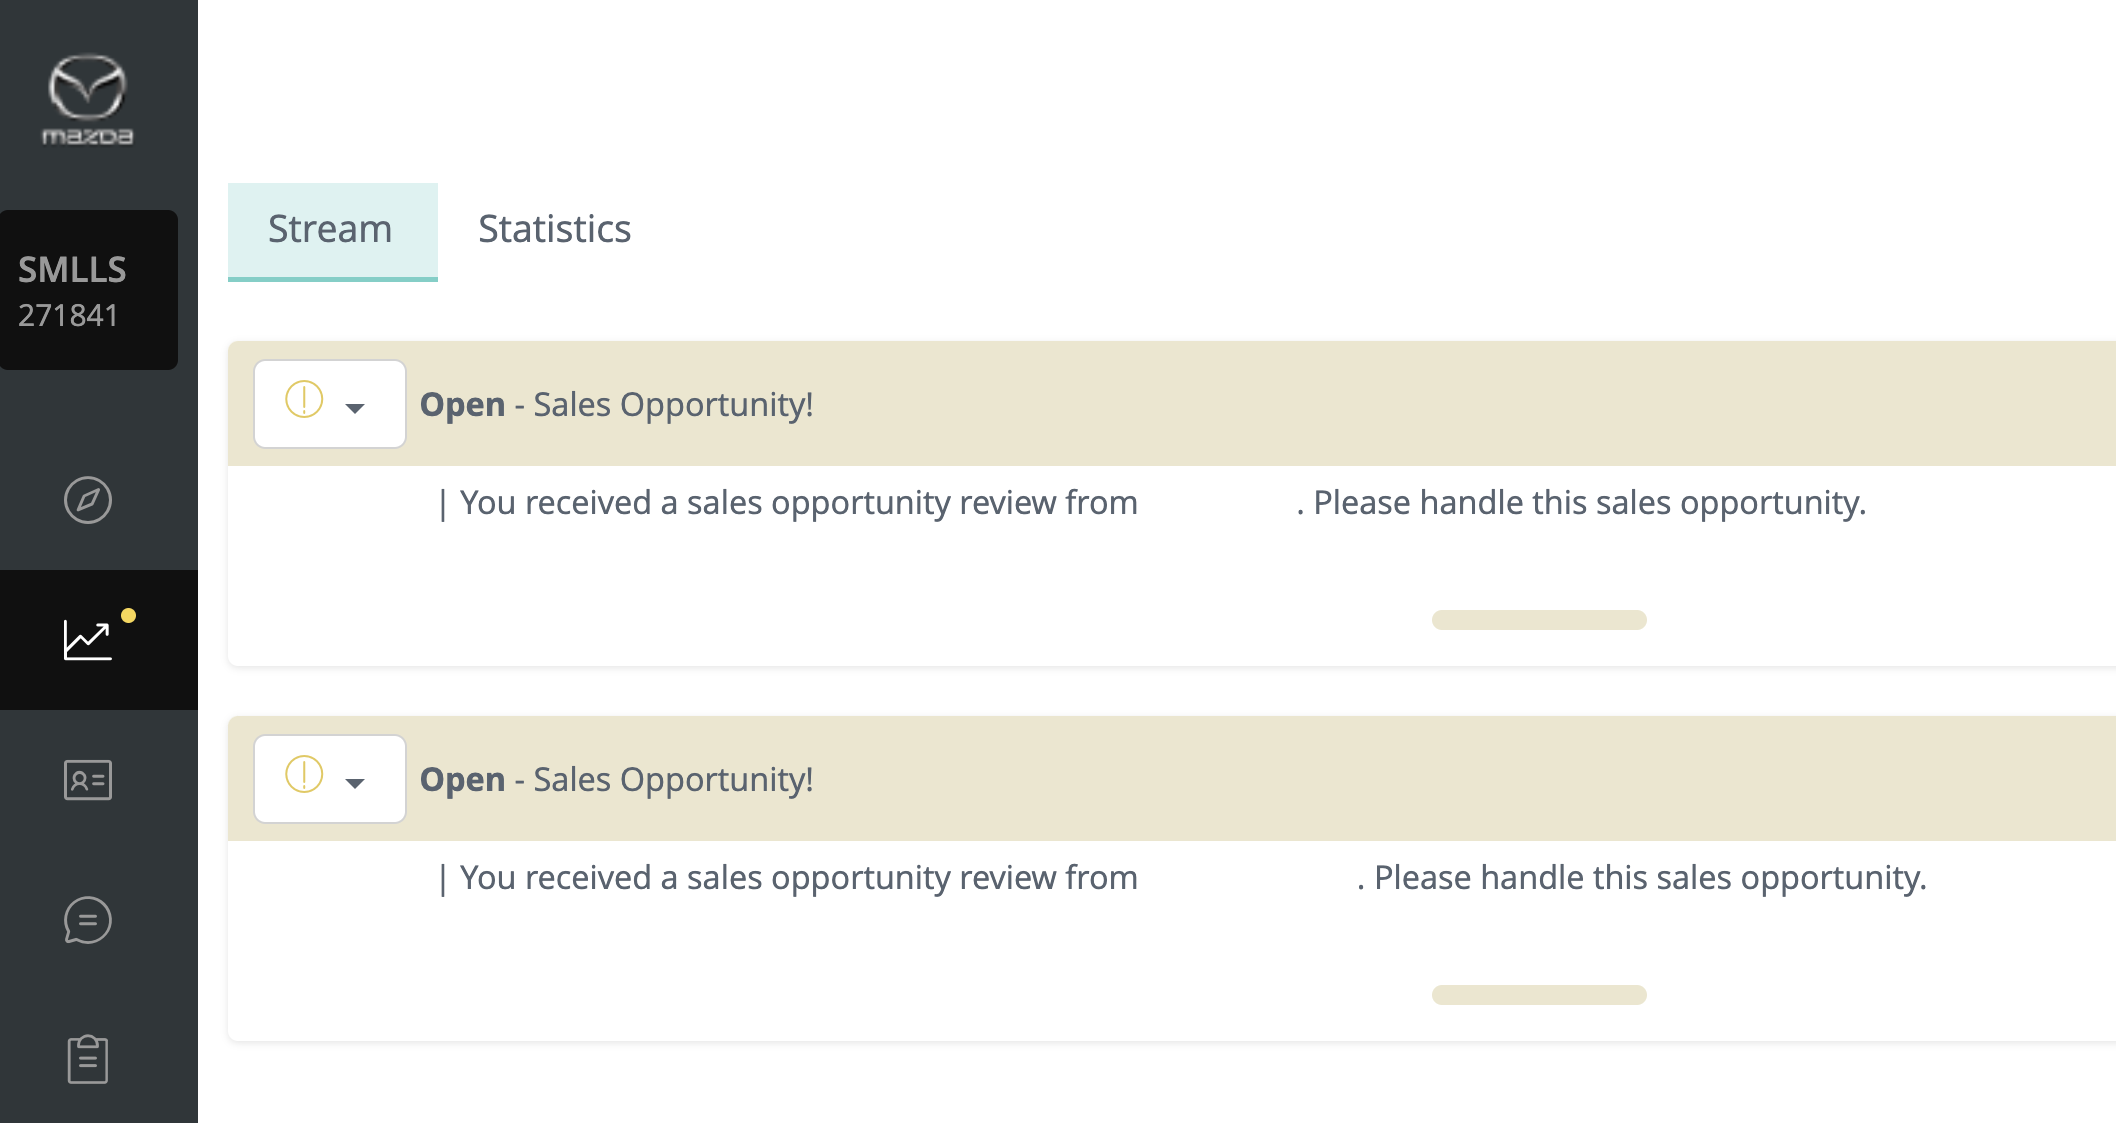Click the Mazda logo in sidebar
Screen dimensions: 2116x1123
click(87, 100)
